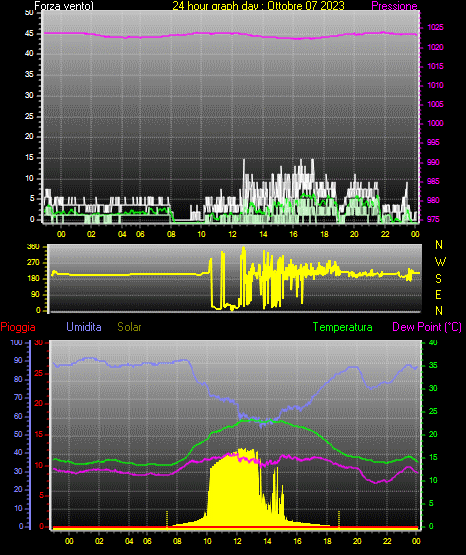Click the '1010' pressure axis value
The image size is (466, 555).
(x=435, y=85)
